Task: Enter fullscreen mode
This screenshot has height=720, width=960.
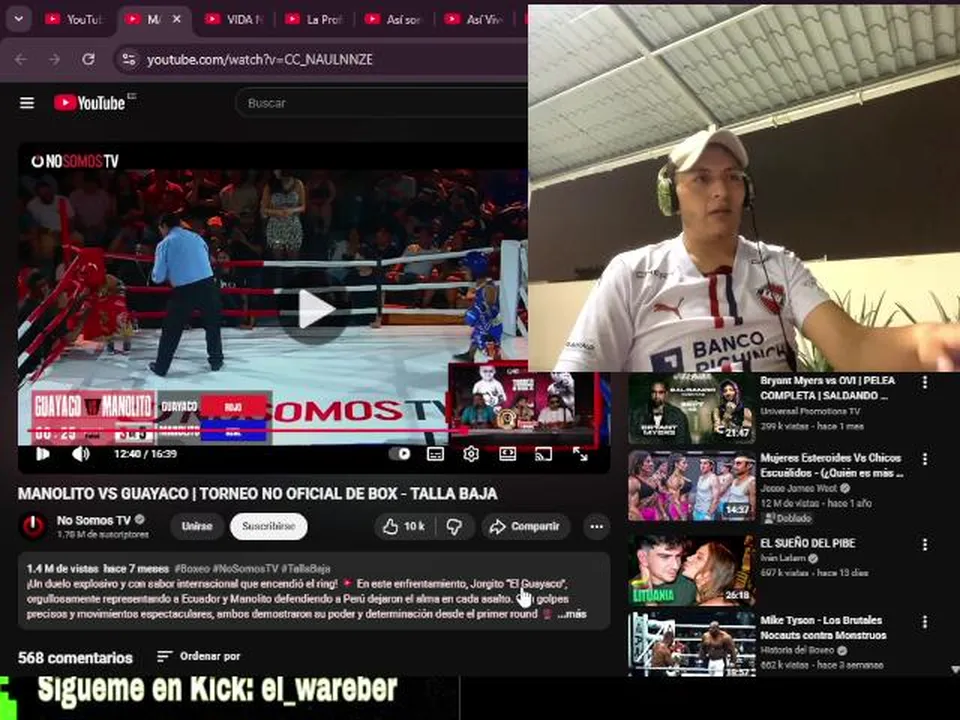Action: [580, 454]
